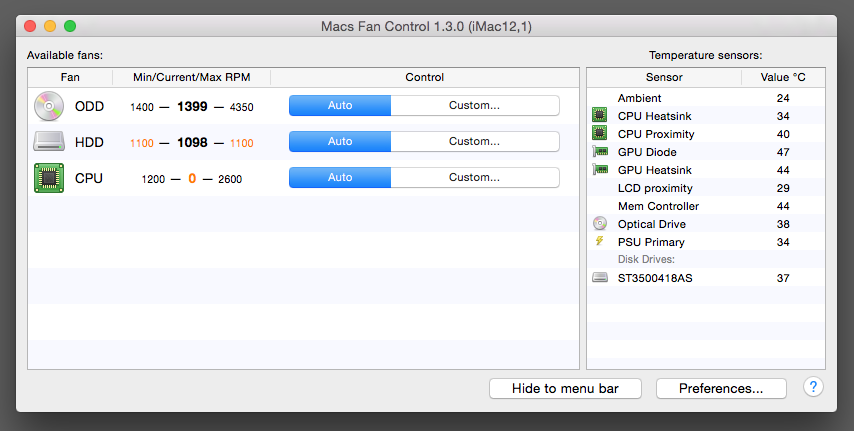
Task: Choose Custom control for CPU fan
Action: pos(474,178)
